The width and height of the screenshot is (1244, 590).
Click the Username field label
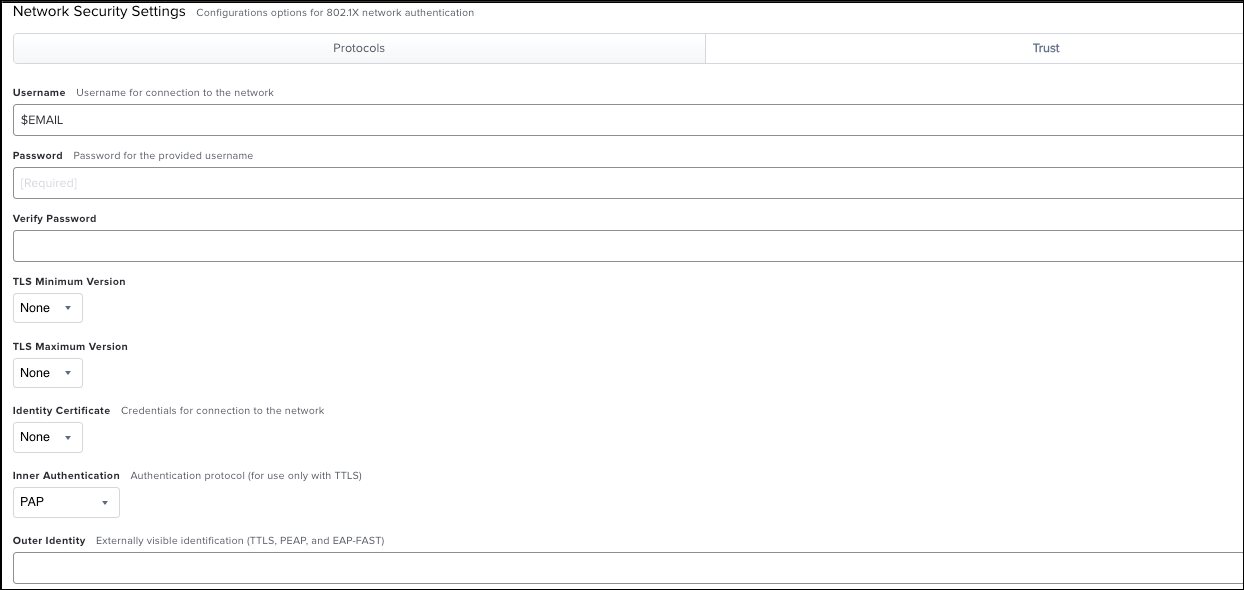coord(39,92)
